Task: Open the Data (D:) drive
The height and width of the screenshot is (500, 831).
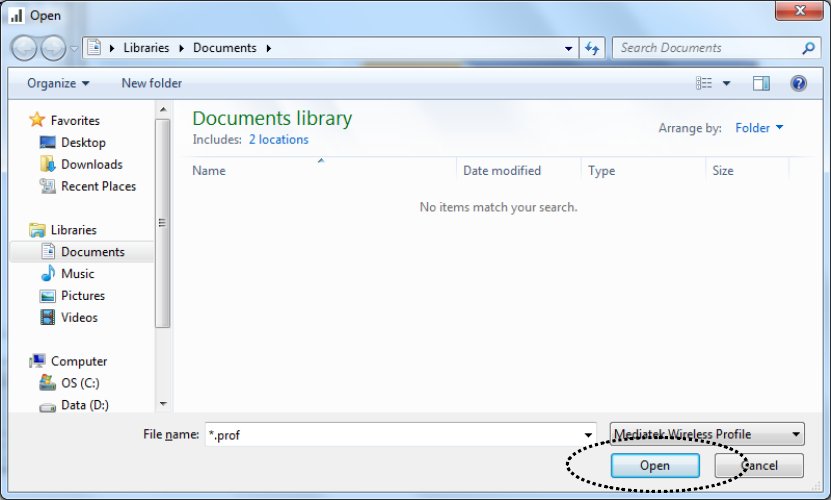Action: 85,405
